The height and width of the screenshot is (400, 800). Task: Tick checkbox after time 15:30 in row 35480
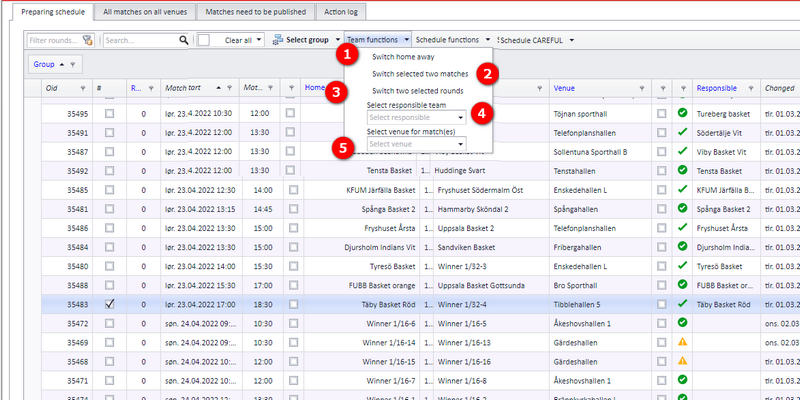coord(293,266)
